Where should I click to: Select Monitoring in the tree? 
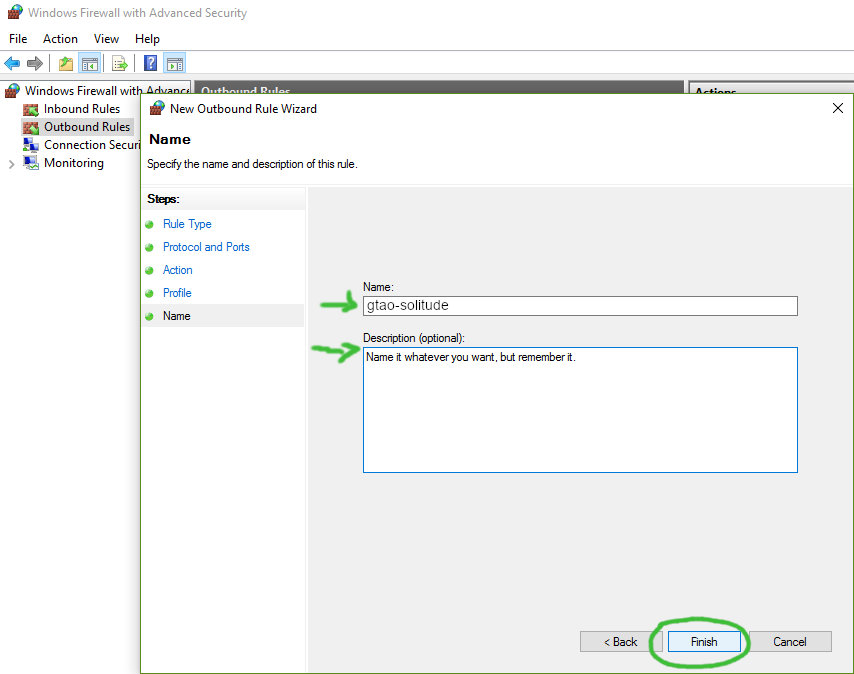(x=74, y=163)
